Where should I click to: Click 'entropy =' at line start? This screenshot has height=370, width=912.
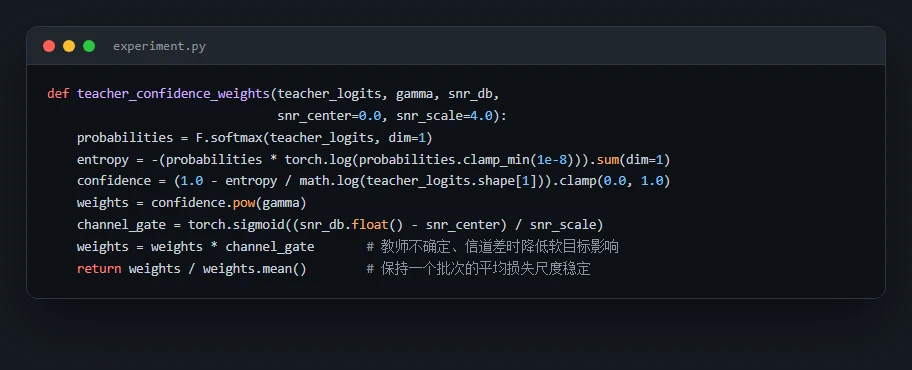(110, 159)
